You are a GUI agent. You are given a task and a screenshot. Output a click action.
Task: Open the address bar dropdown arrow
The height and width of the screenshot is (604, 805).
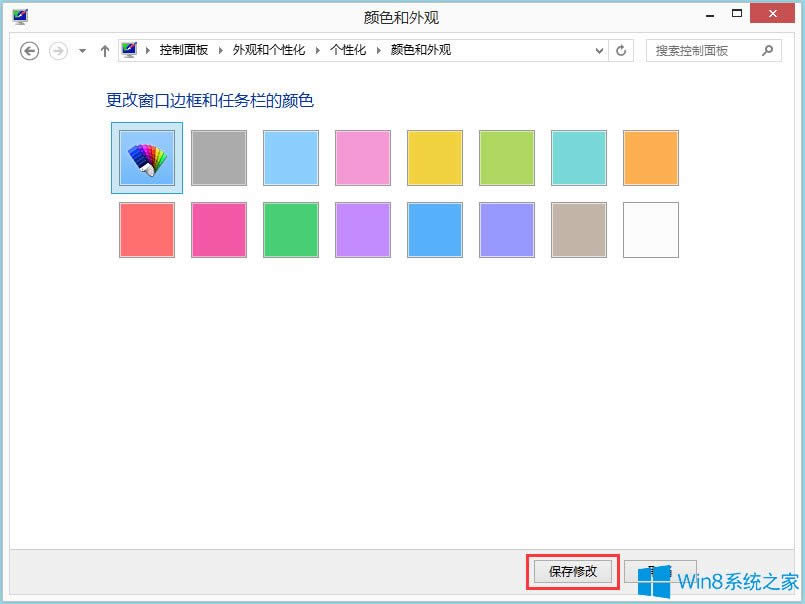[599, 50]
